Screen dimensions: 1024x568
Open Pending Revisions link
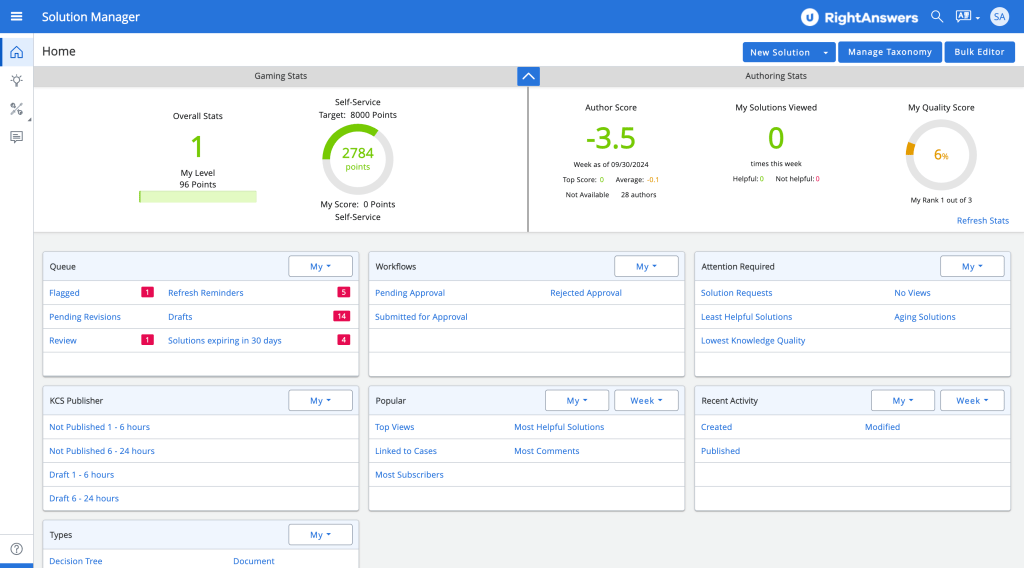(x=85, y=317)
